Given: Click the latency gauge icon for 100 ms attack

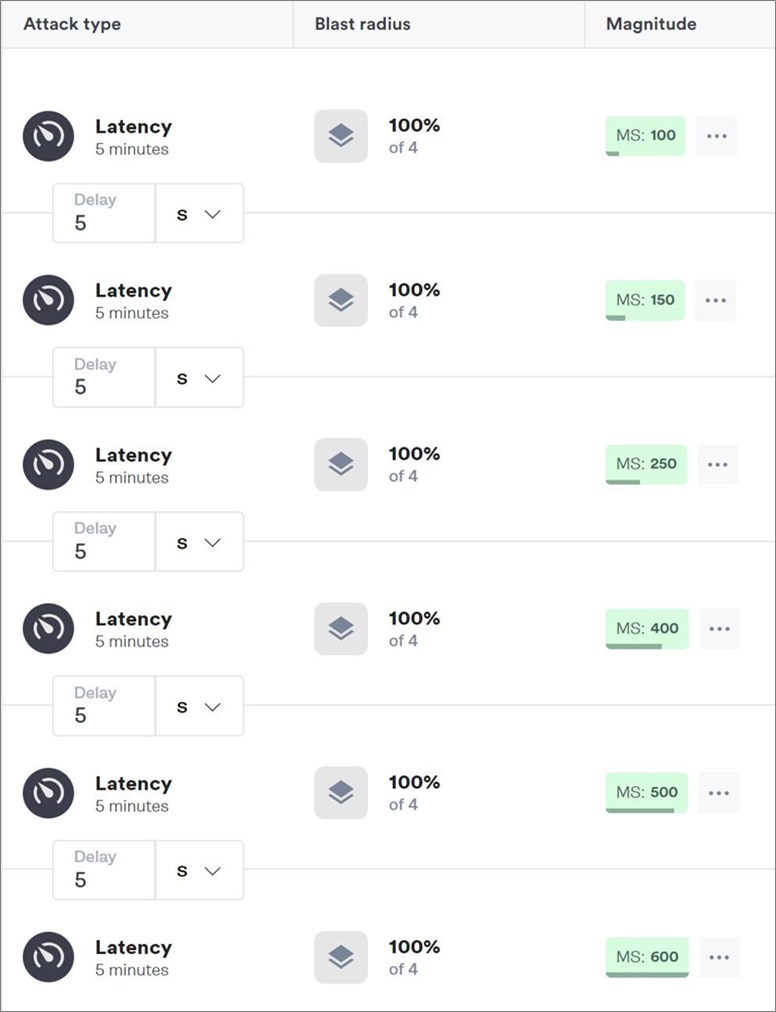Looking at the screenshot, I should (x=48, y=136).
